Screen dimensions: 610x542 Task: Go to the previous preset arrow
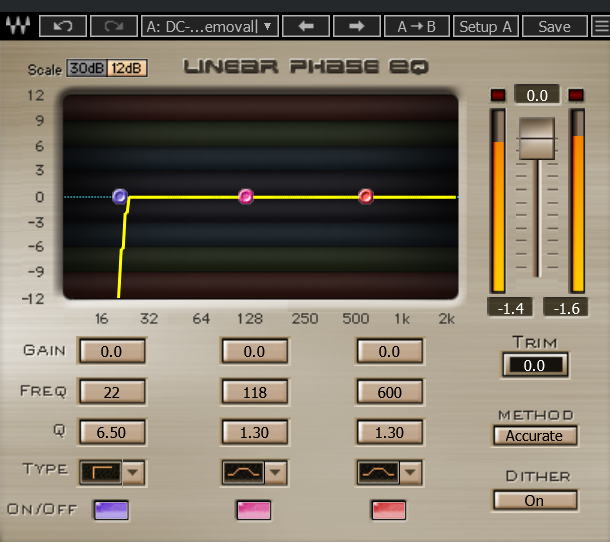[x=306, y=26]
